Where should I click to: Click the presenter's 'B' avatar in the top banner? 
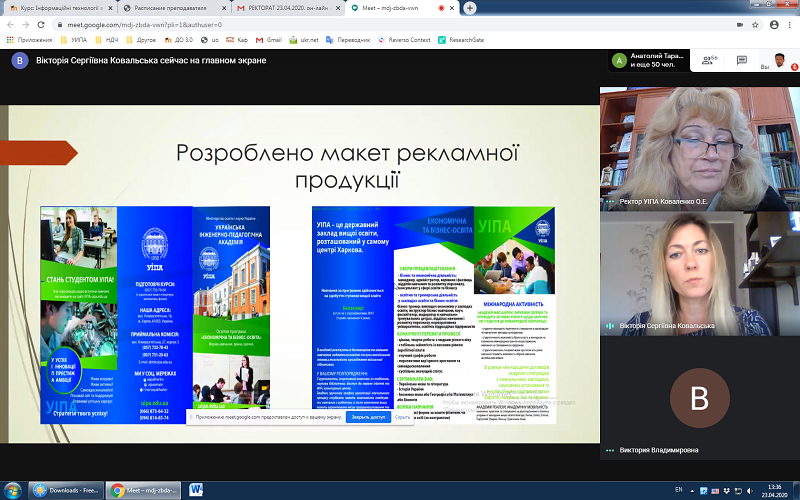point(19,60)
